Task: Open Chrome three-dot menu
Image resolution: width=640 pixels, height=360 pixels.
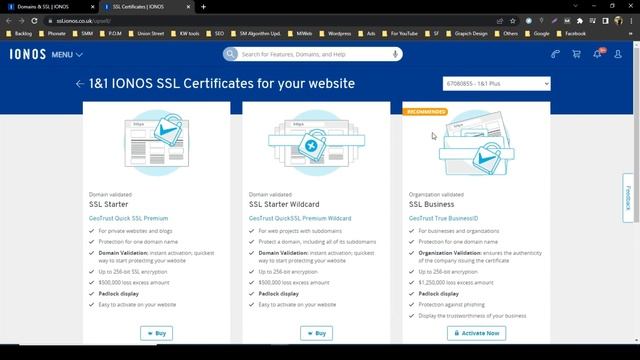Action: pos(631,21)
